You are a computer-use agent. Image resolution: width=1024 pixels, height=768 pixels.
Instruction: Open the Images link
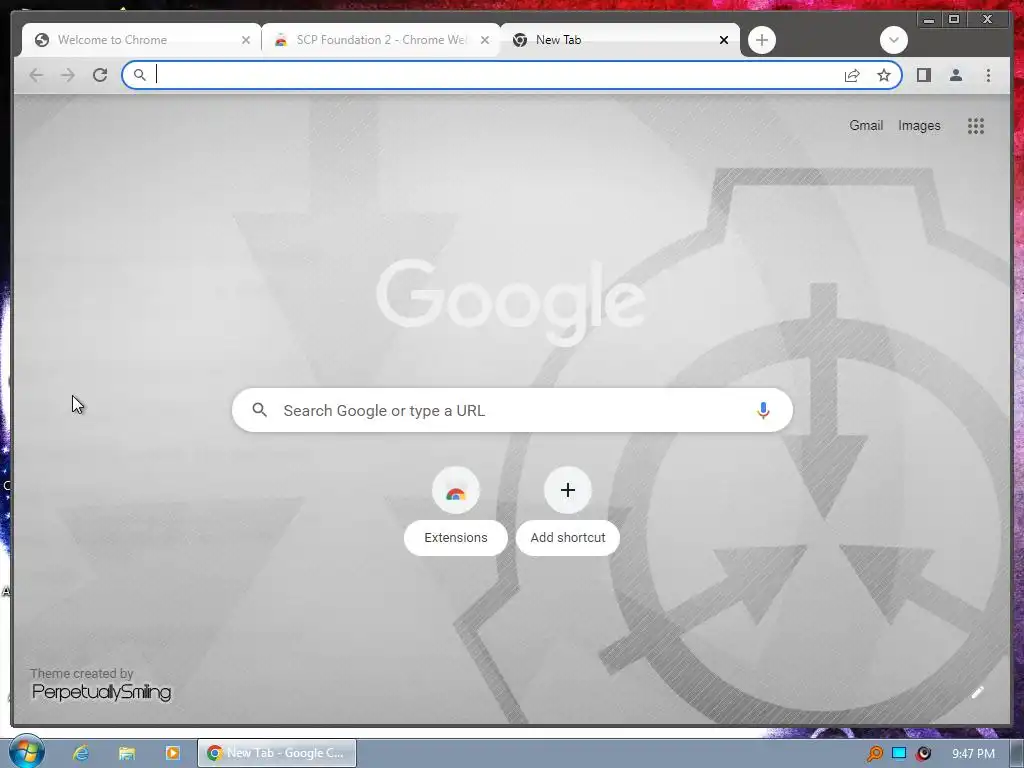point(919,125)
